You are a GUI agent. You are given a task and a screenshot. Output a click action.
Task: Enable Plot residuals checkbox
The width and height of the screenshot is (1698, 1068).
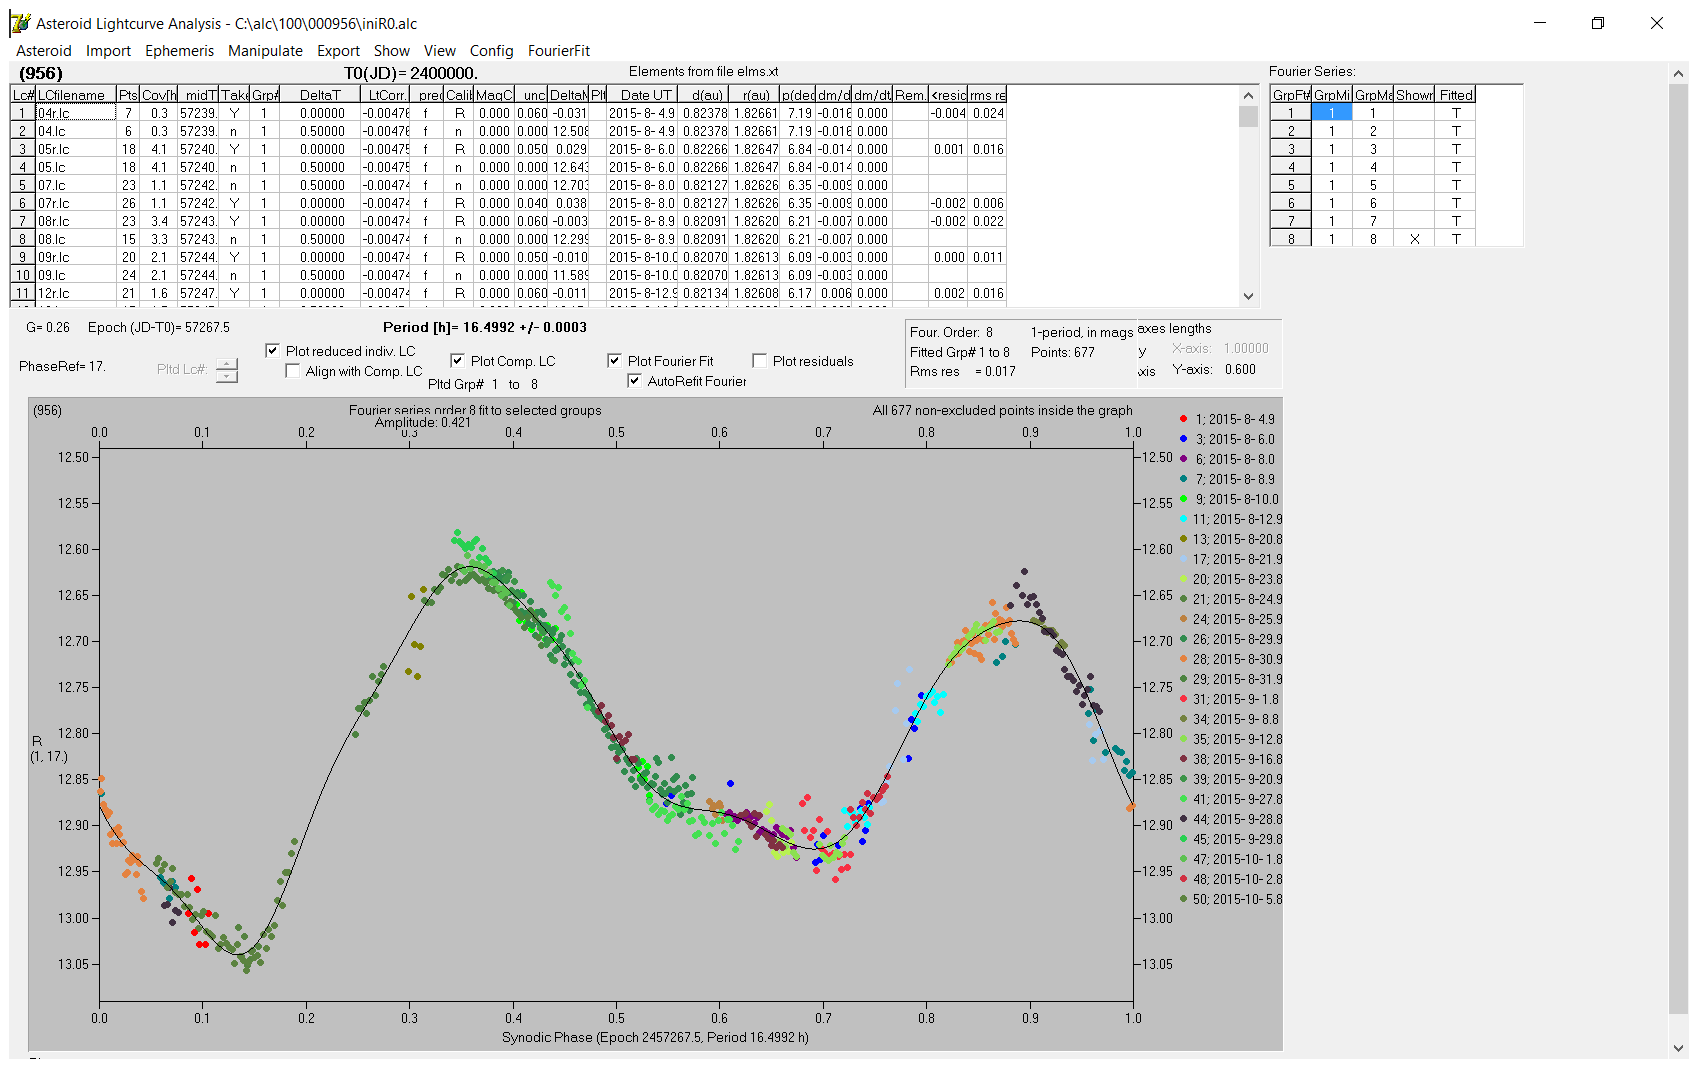coord(759,361)
